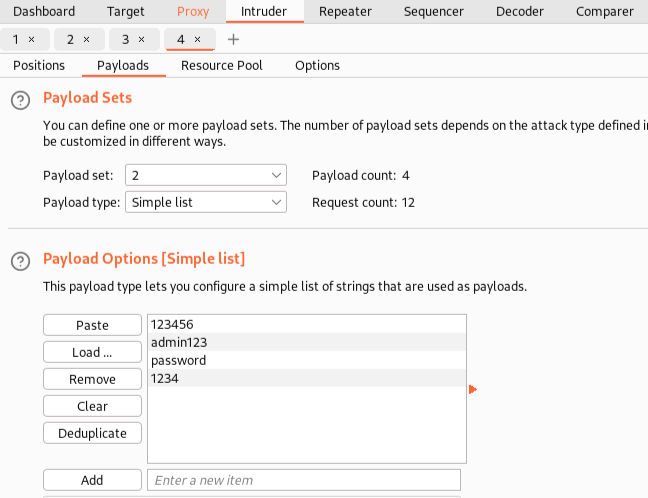Open Payload Sets help icon

click(20, 100)
